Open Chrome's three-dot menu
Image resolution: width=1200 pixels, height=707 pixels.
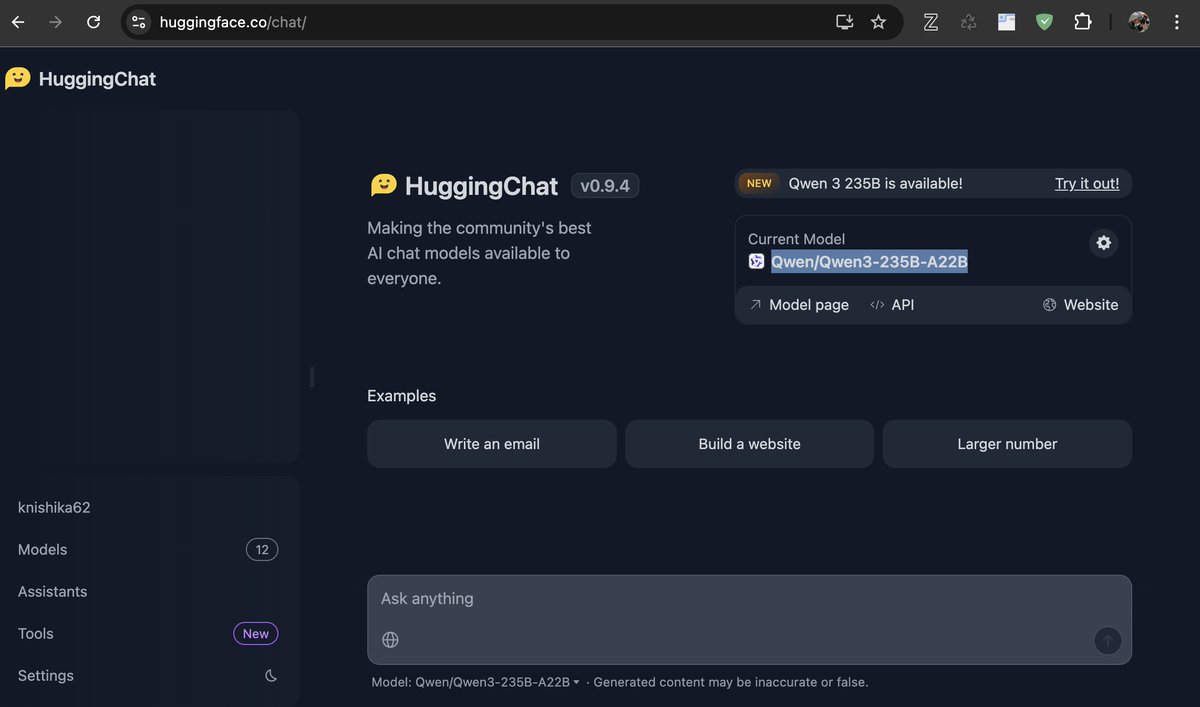click(x=1177, y=22)
